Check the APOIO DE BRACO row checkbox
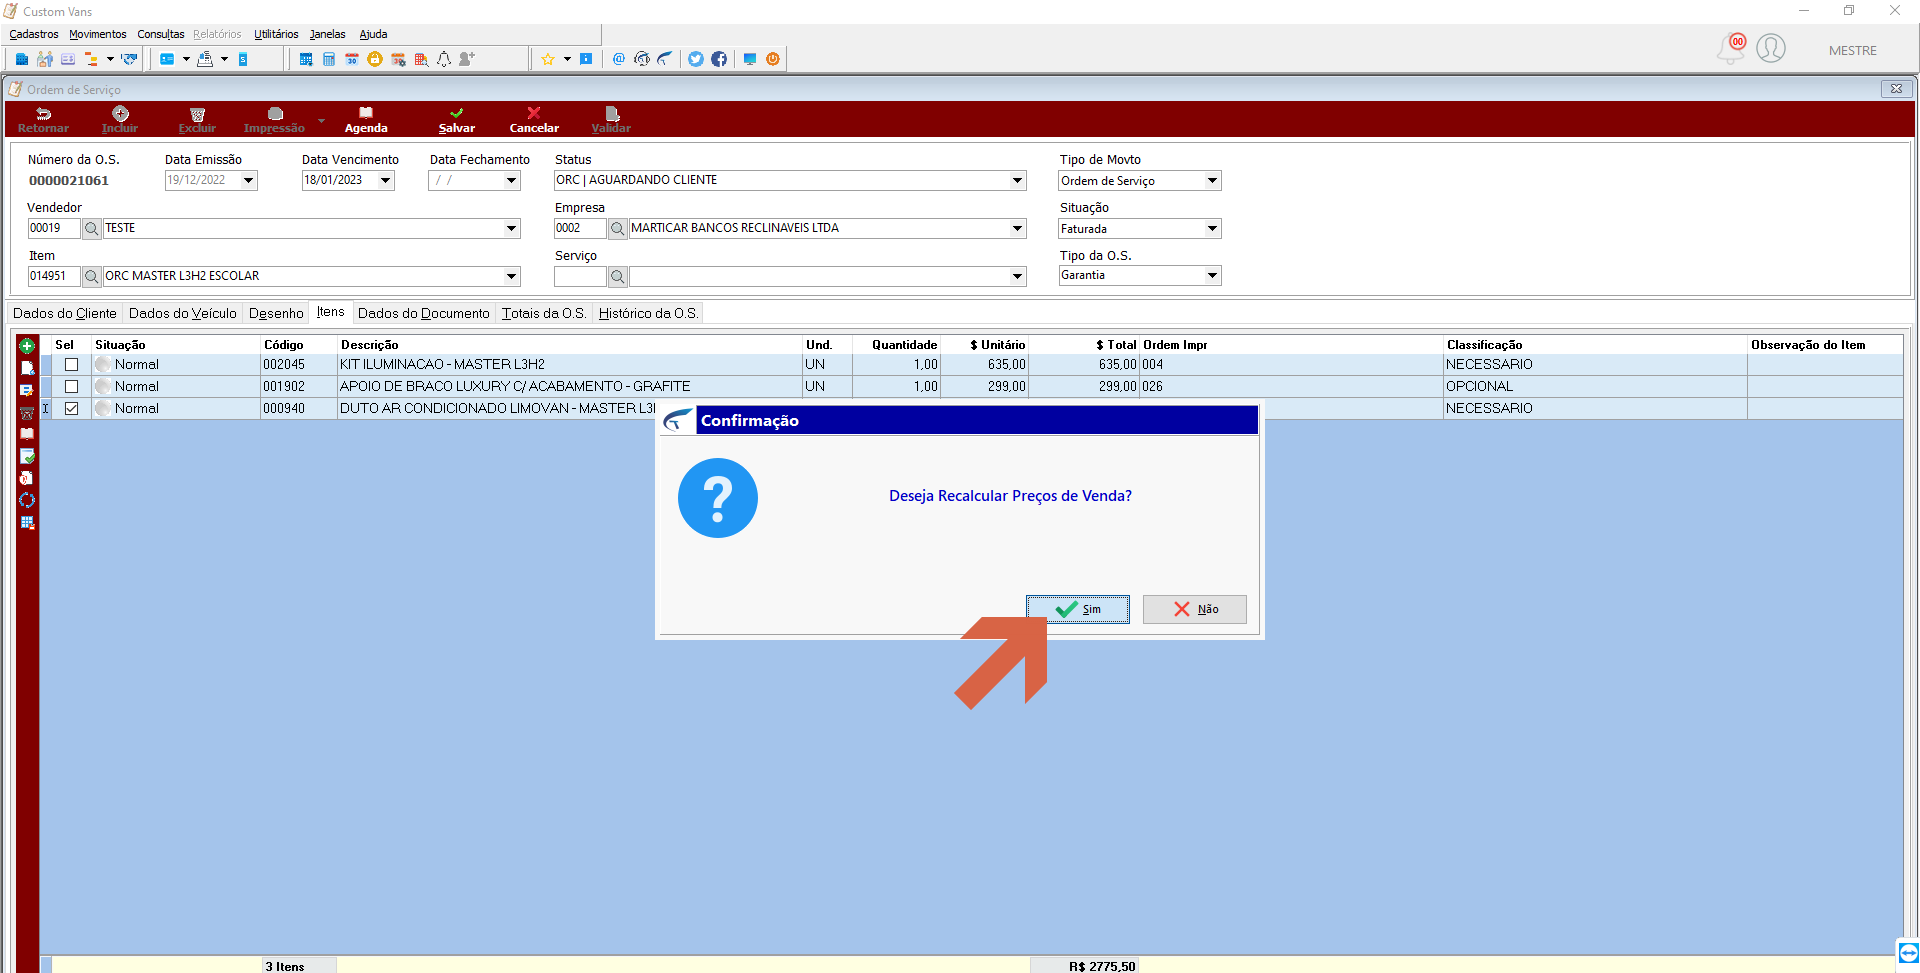 pos(71,387)
